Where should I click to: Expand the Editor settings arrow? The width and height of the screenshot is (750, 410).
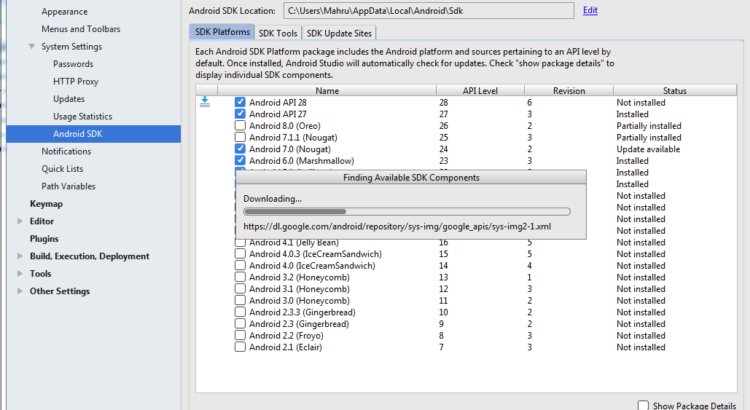click(x=21, y=221)
